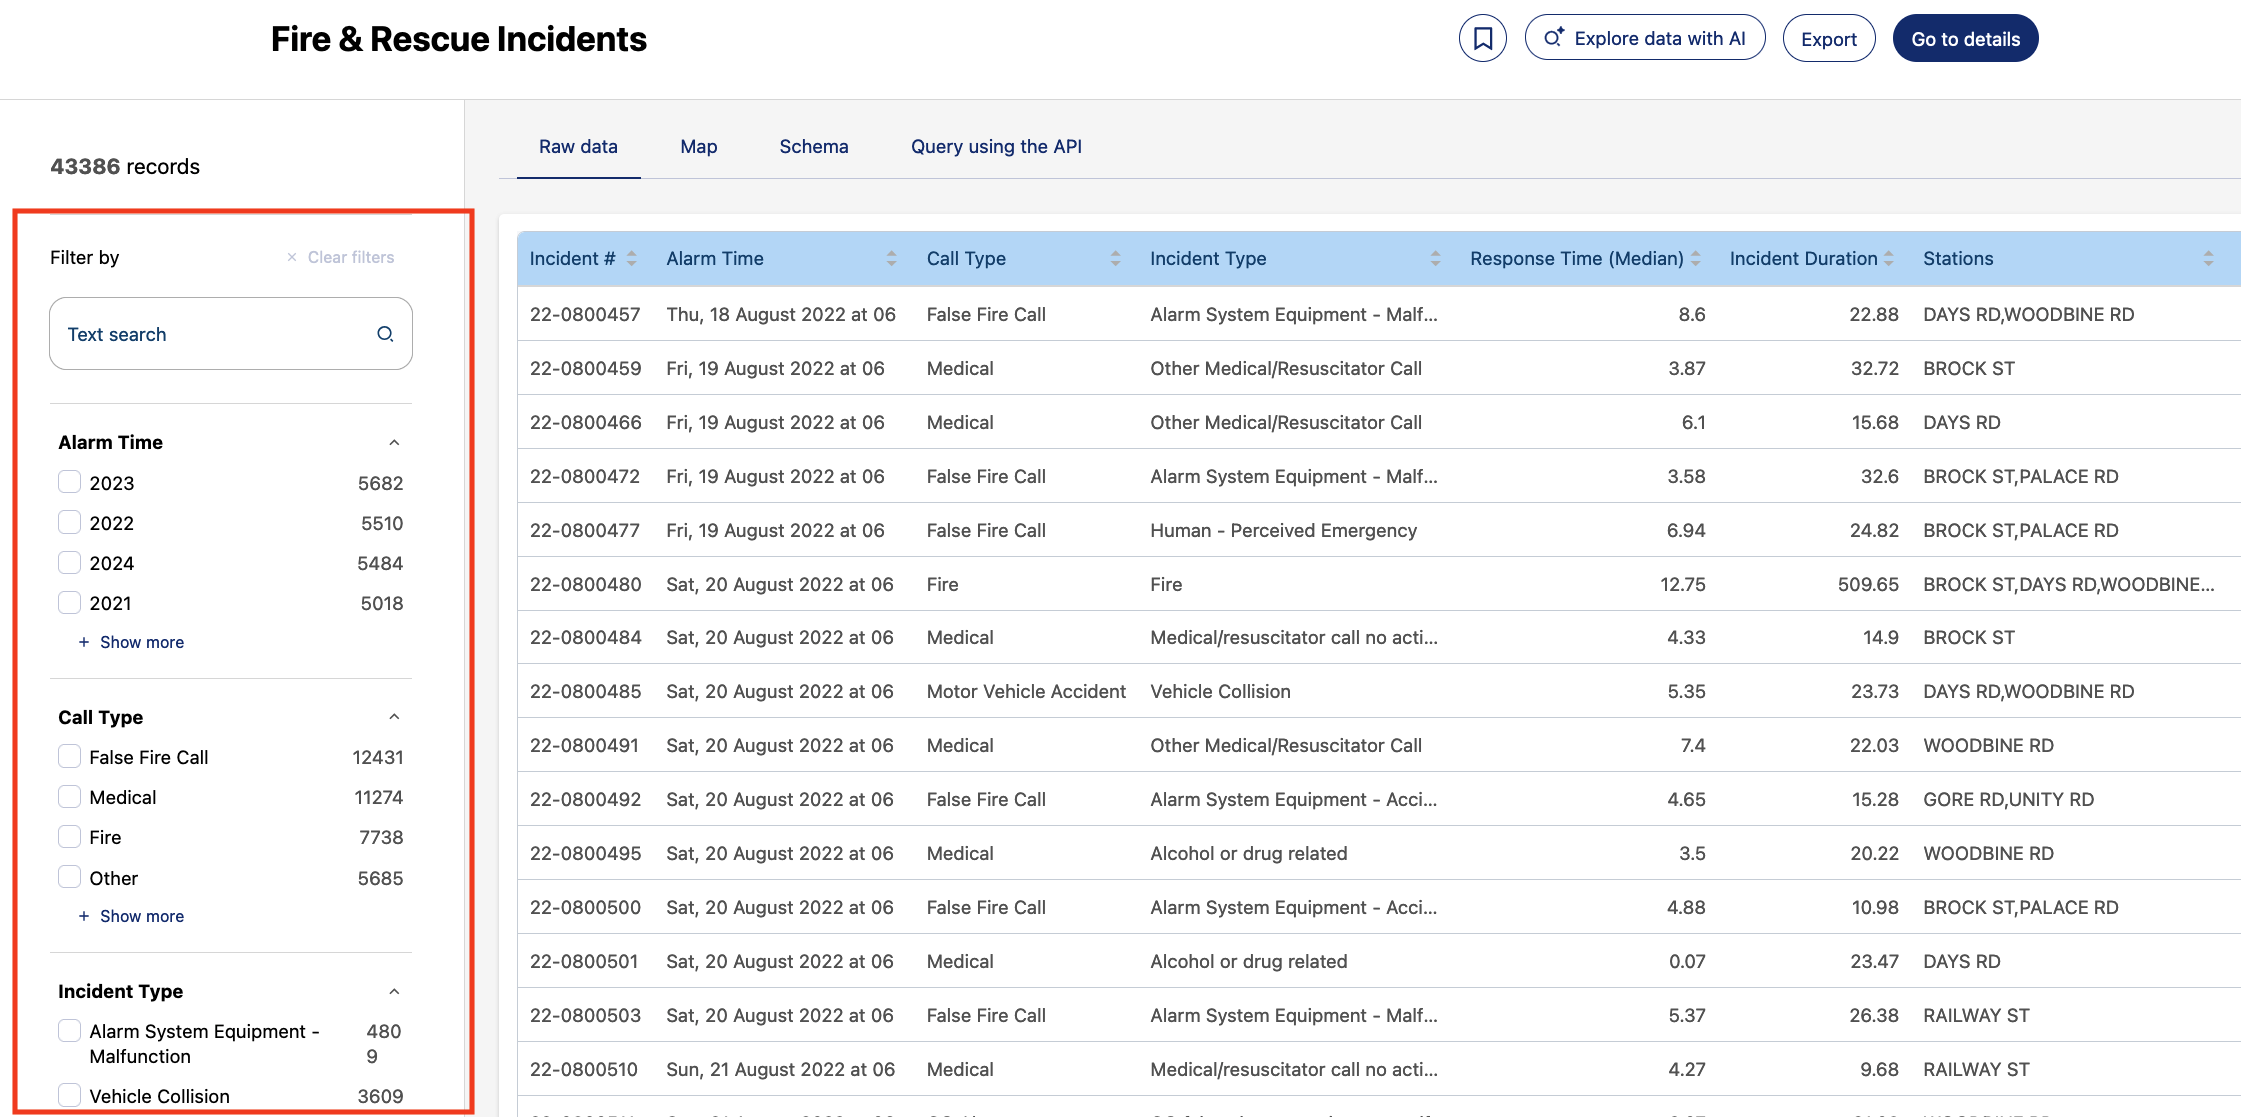The height and width of the screenshot is (1117, 2241).
Task: Click the bookmark icon in header
Action: tap(1482, 39)
